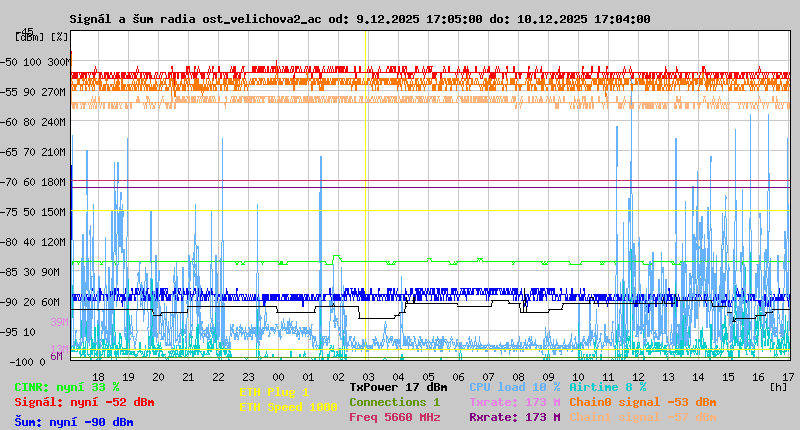Click the 'TxPower 17 dBm' legend label
The width and height of the screenshot is (800, 430).
coord(398,387)
